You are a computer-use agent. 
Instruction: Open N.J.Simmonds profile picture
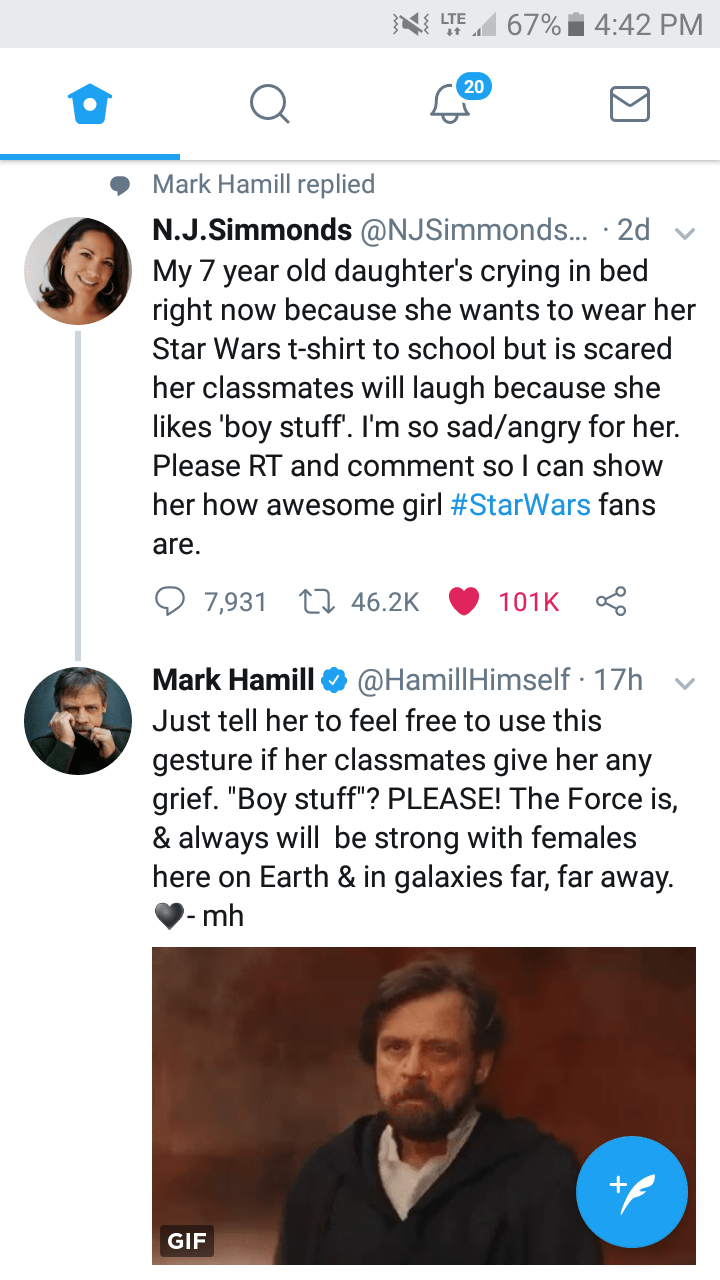(x=78, y=270)
